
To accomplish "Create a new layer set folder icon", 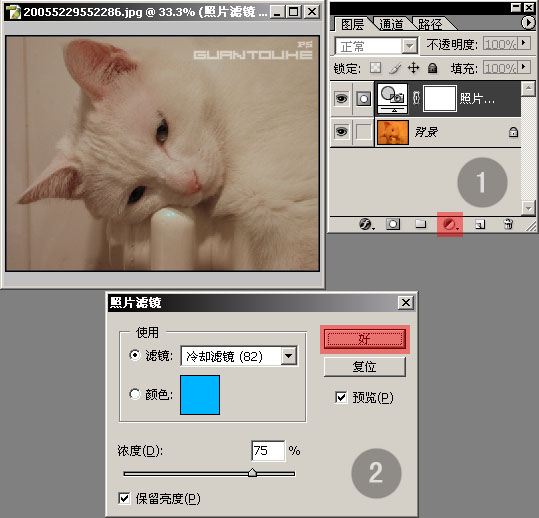I will [420, 224].
